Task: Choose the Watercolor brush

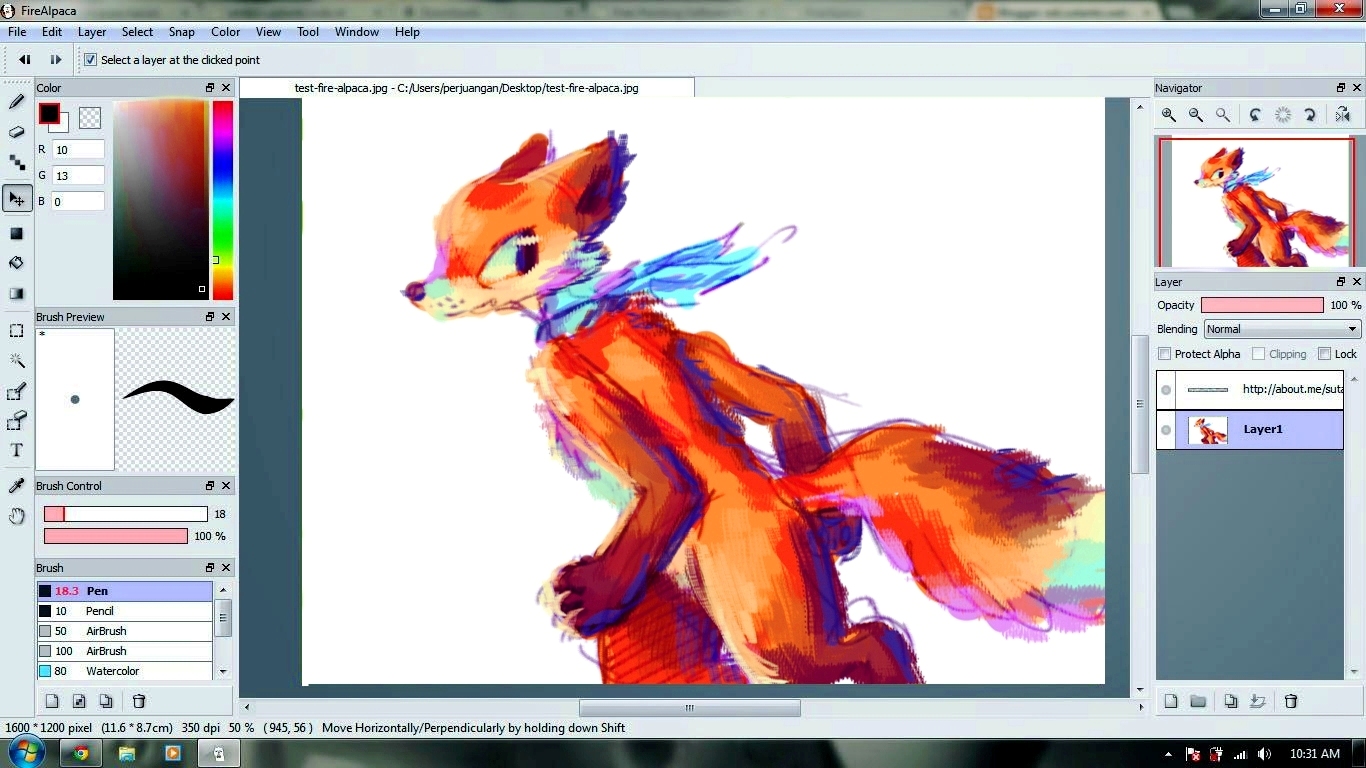Action: pyautogui.click(x=124, y=671)
